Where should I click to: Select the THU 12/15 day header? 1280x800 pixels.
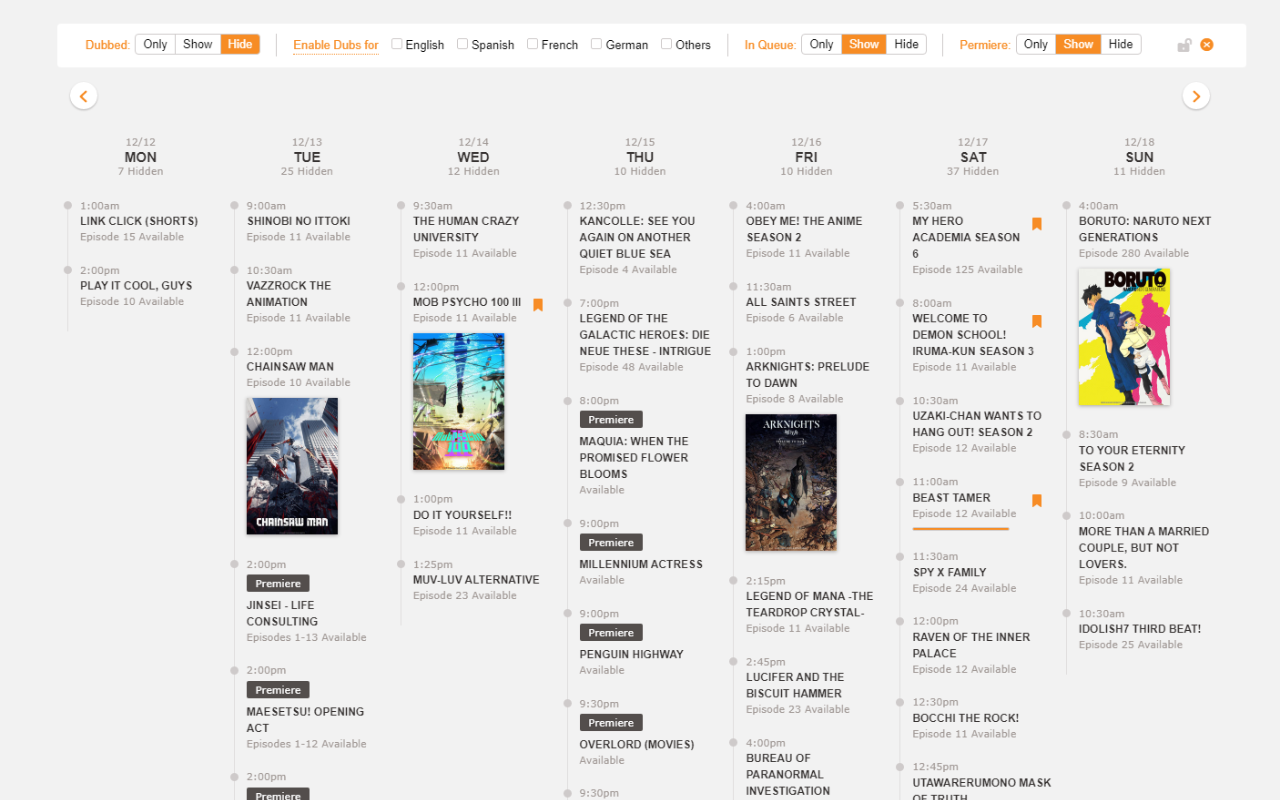tap(639, 157)
